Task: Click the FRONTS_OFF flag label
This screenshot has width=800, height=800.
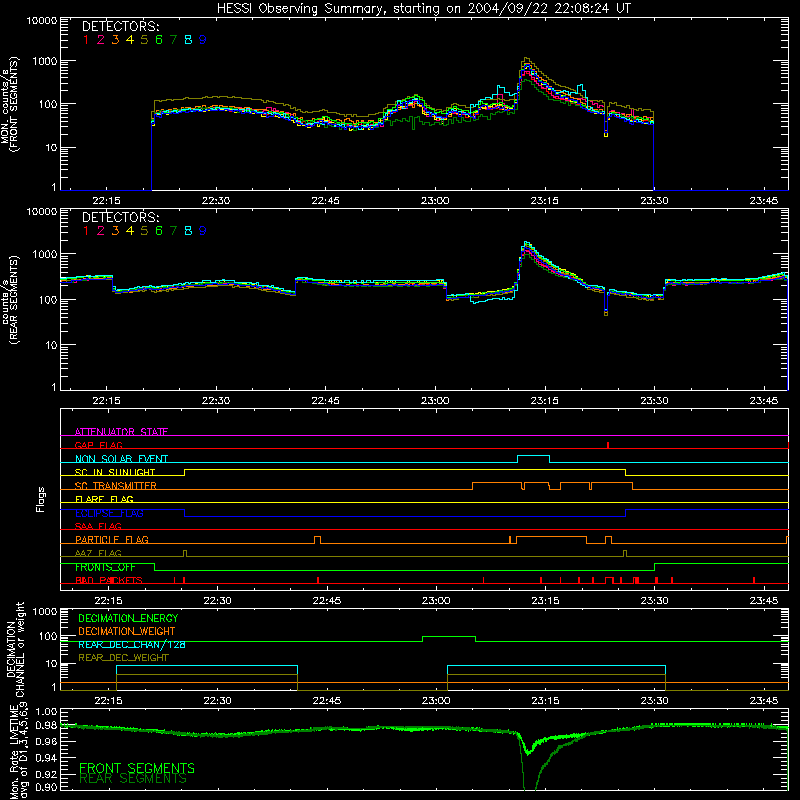Action: pos(105,567)
